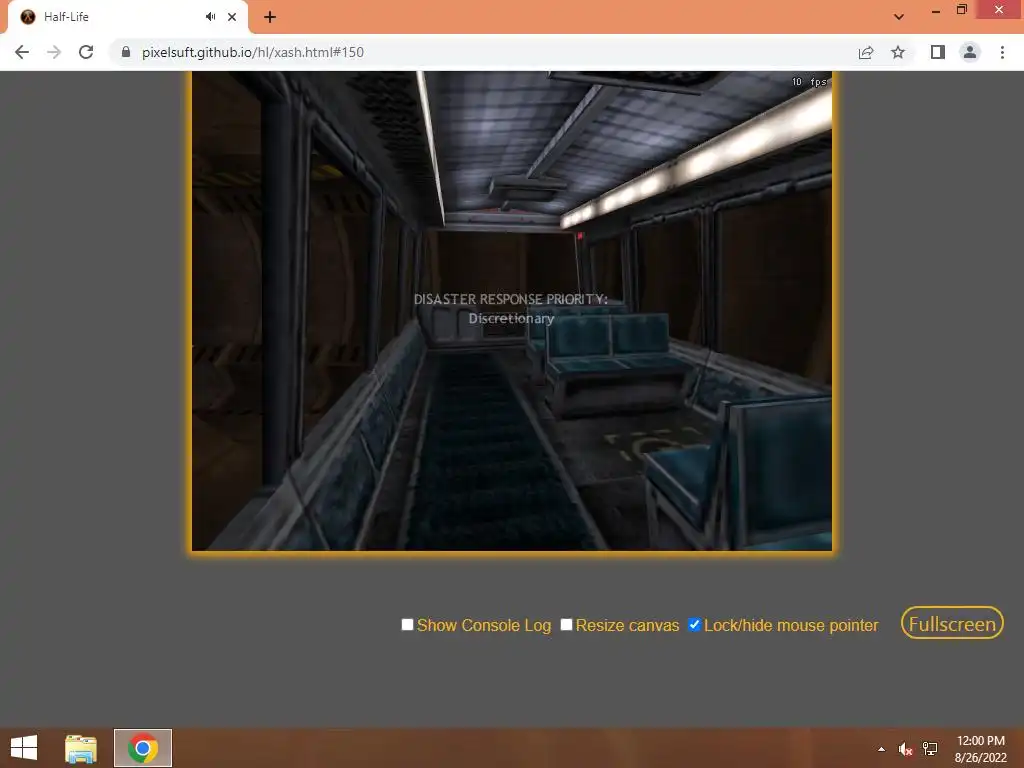This screenshot has height=768, width=1024.
Task: Show hidden system tray icons
Action: click(x=882, y=749)
